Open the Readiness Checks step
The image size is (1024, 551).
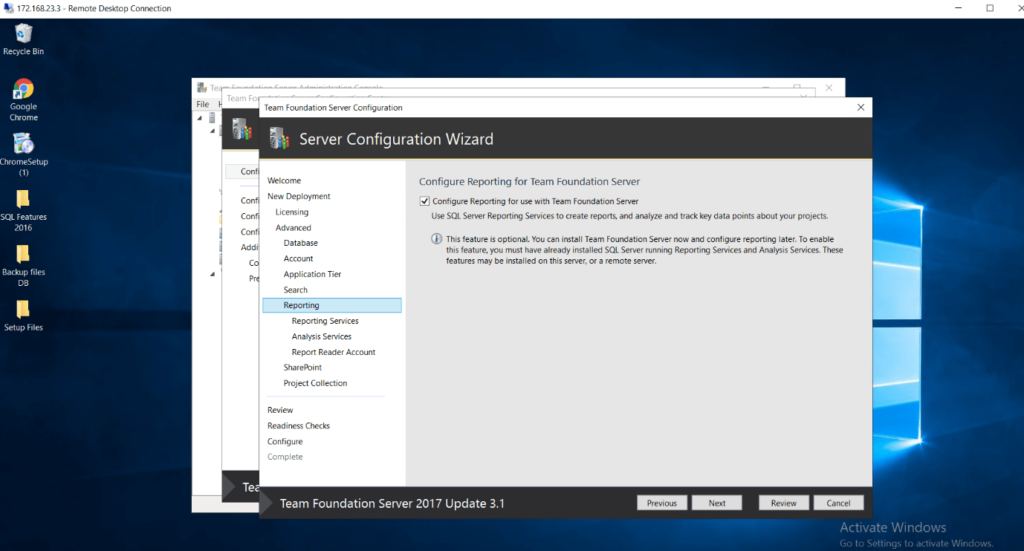298,426
